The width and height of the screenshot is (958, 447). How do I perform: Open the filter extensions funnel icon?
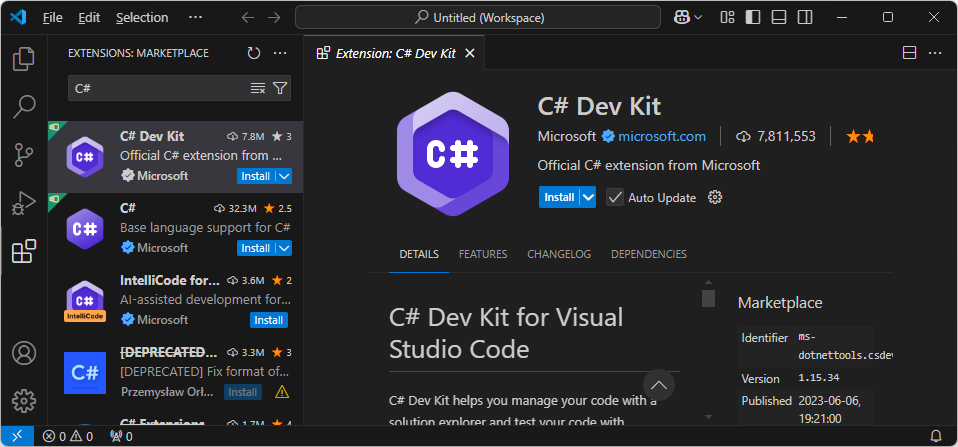click(x=280, y=89)
